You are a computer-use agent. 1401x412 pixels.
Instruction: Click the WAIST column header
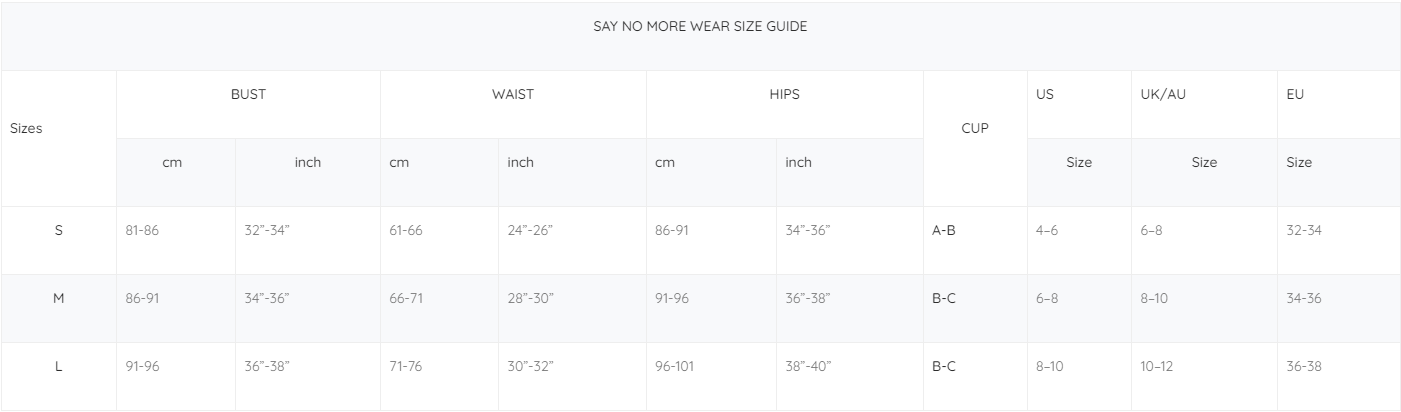[513, 96]
